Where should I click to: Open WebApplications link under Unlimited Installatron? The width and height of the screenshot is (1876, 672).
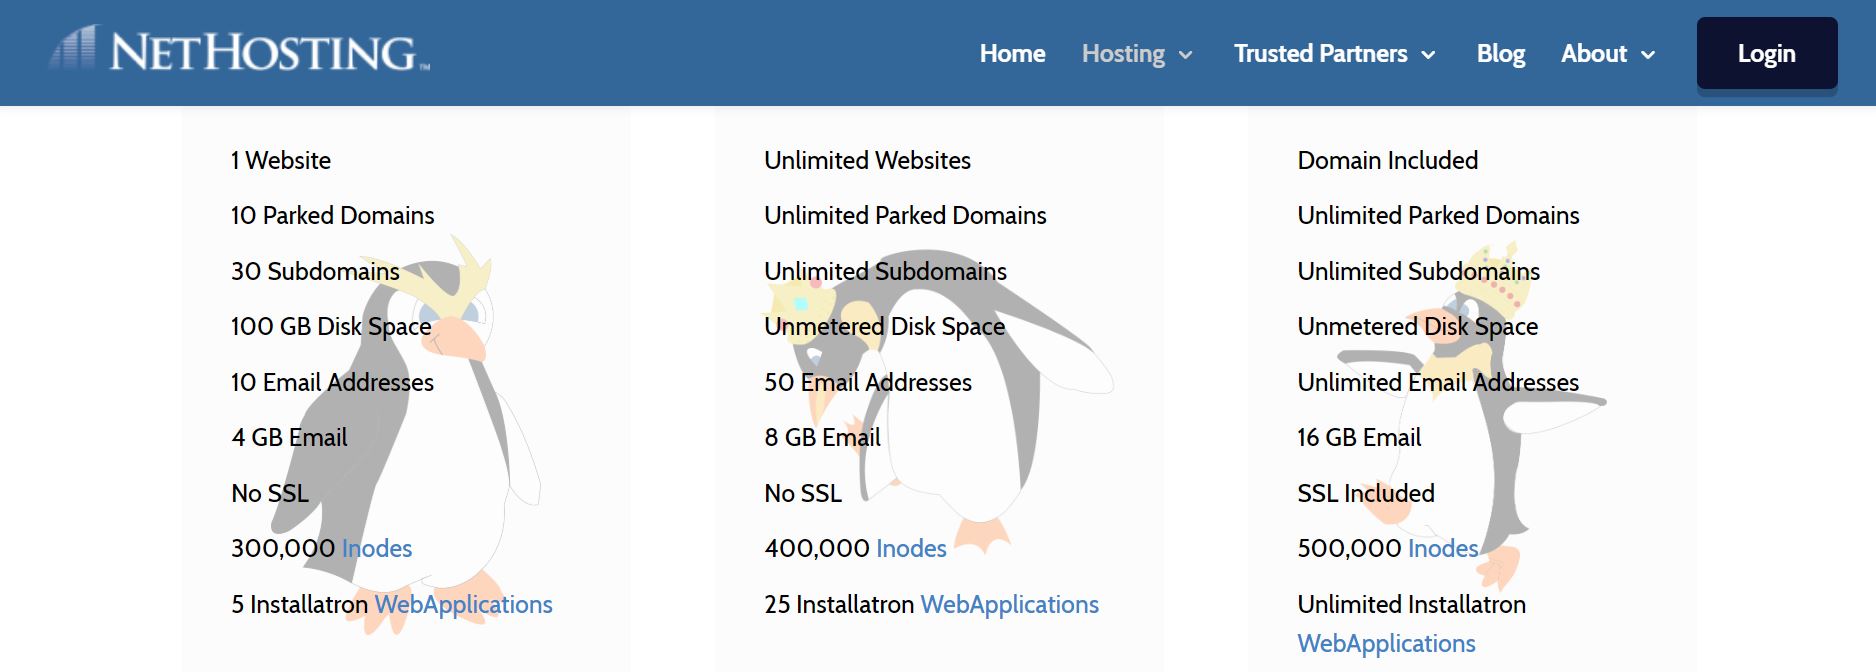click(1387, 644)
